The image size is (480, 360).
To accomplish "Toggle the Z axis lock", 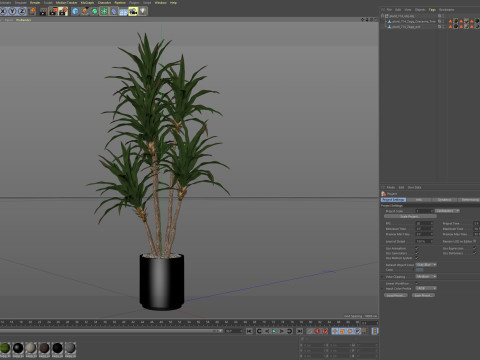I will (22, 11).
